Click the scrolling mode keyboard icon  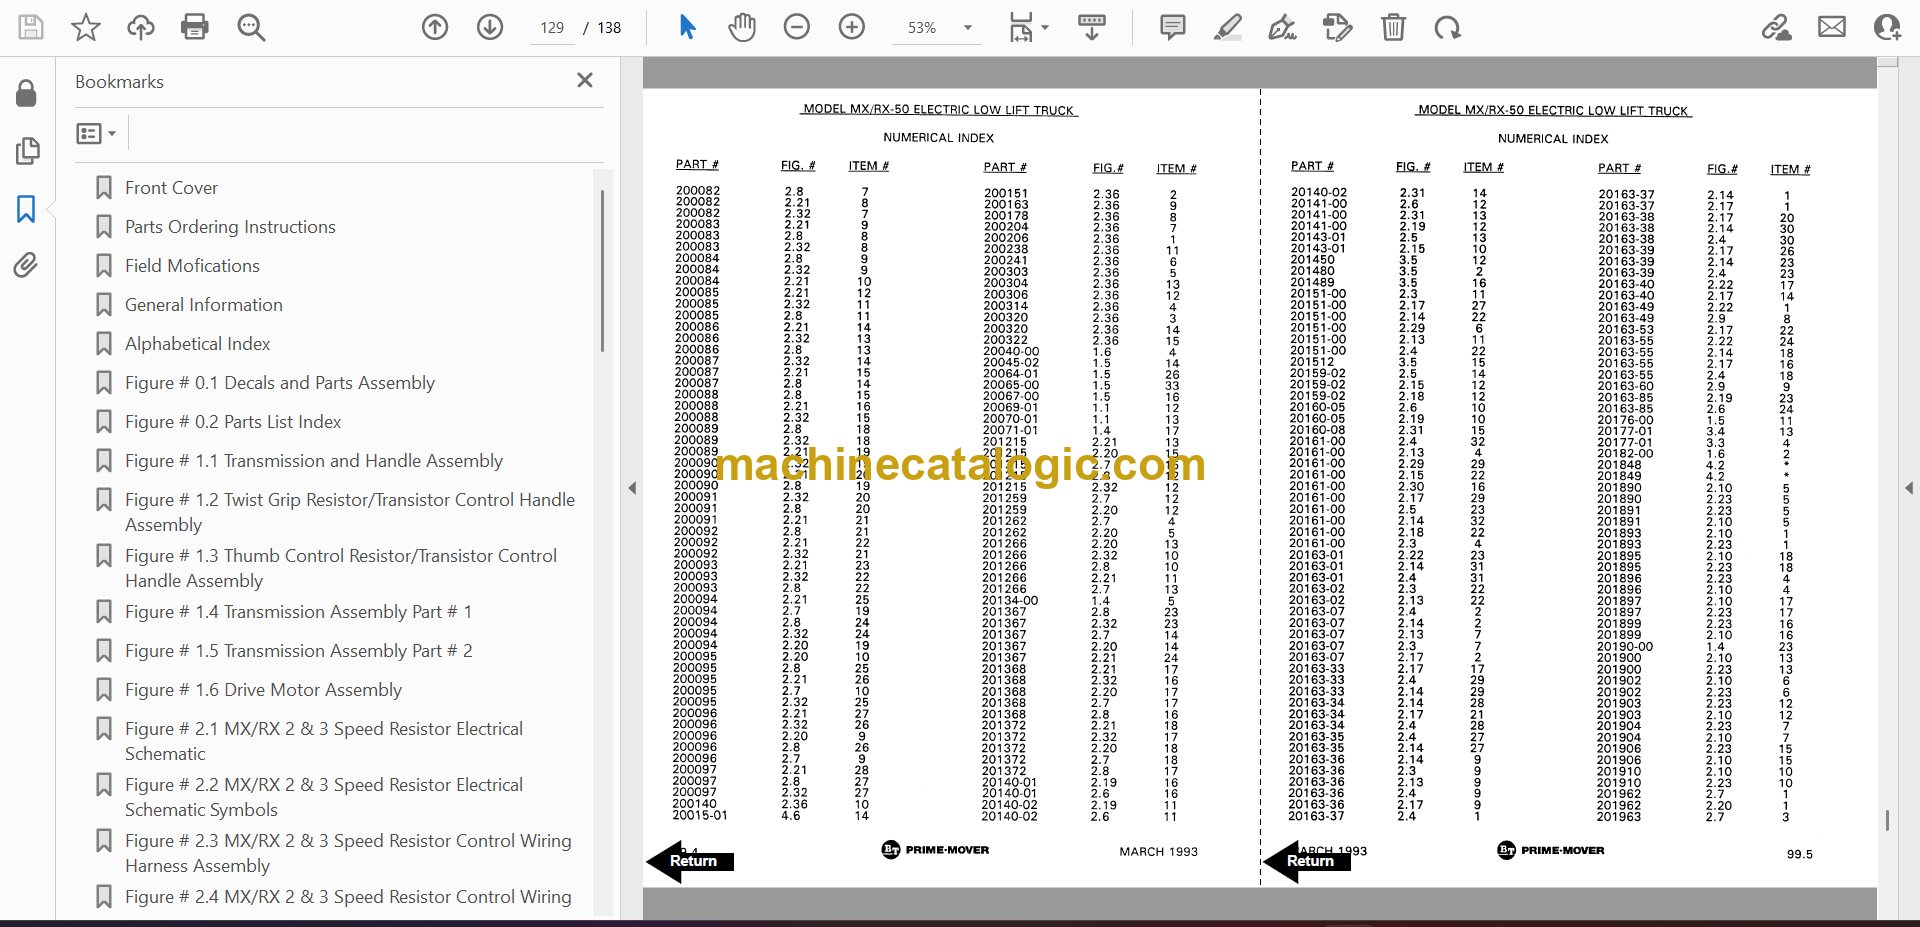click(1092, 27)
